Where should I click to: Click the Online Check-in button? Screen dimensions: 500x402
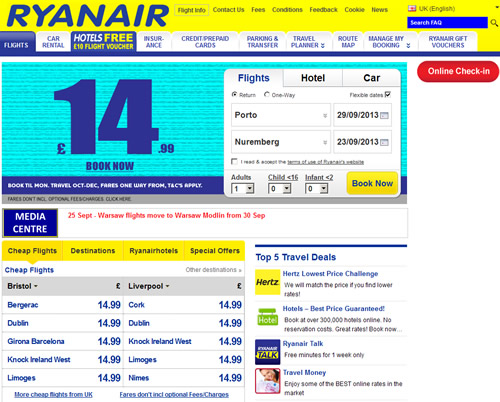(458, 71)
